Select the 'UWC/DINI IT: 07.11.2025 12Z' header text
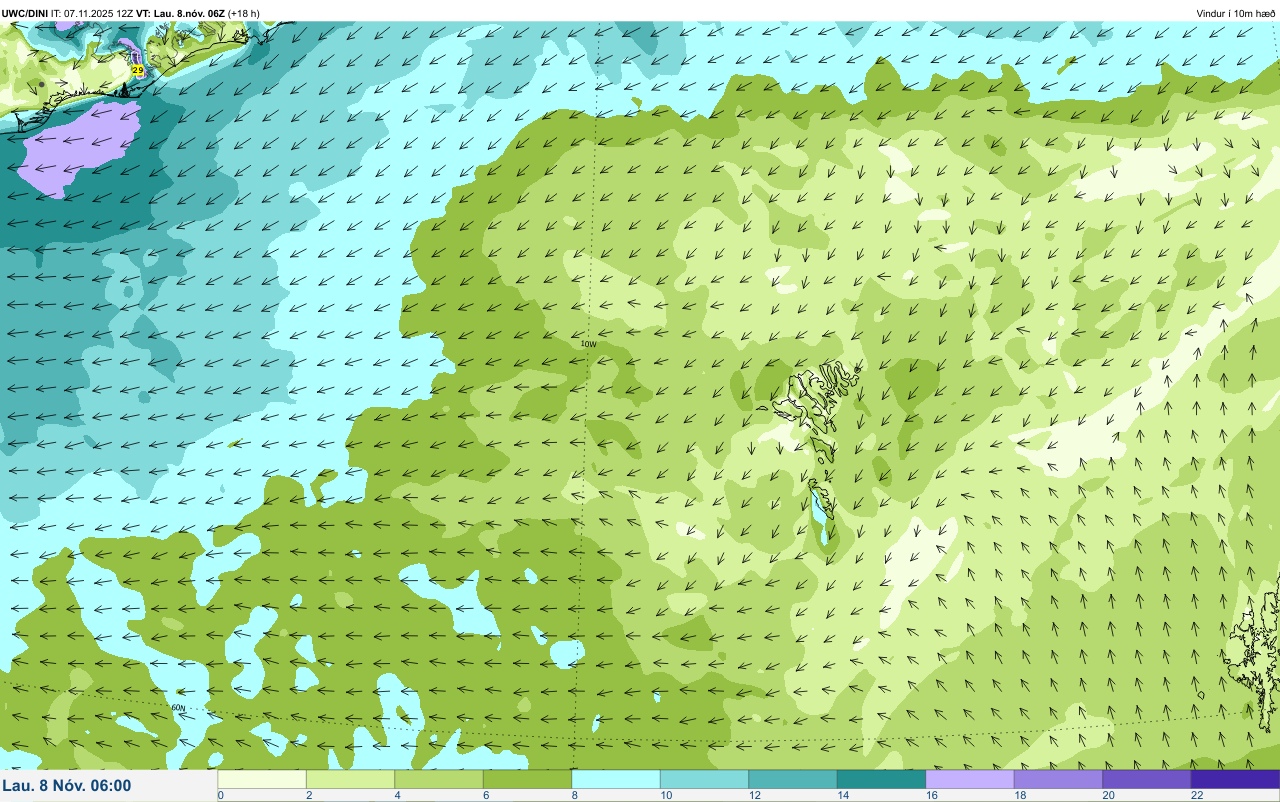The width and height of the screenshot is (1280, 802). [67, 13]
